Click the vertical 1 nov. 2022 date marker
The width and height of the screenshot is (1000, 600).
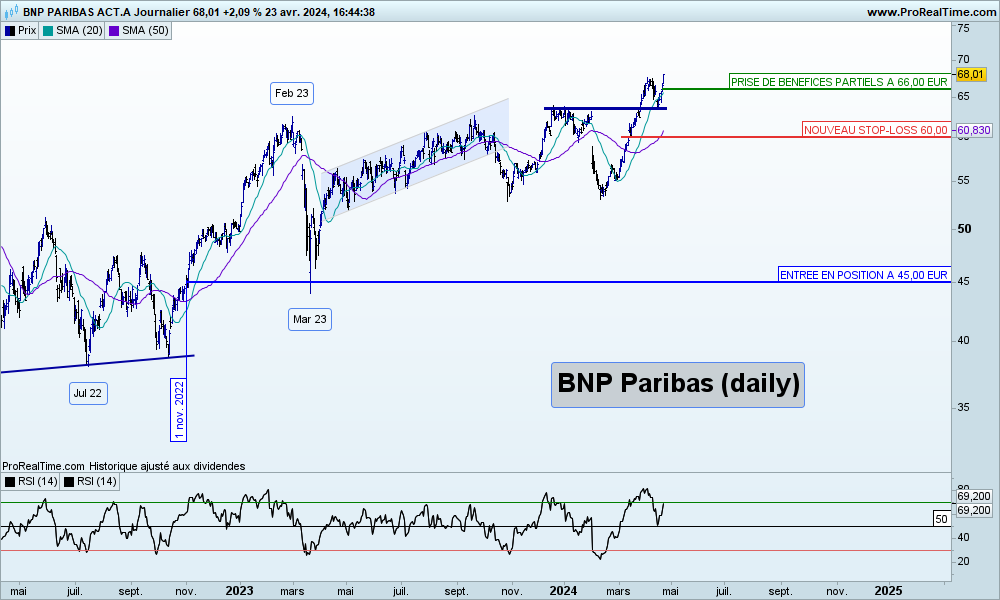[x=179, y=408]
